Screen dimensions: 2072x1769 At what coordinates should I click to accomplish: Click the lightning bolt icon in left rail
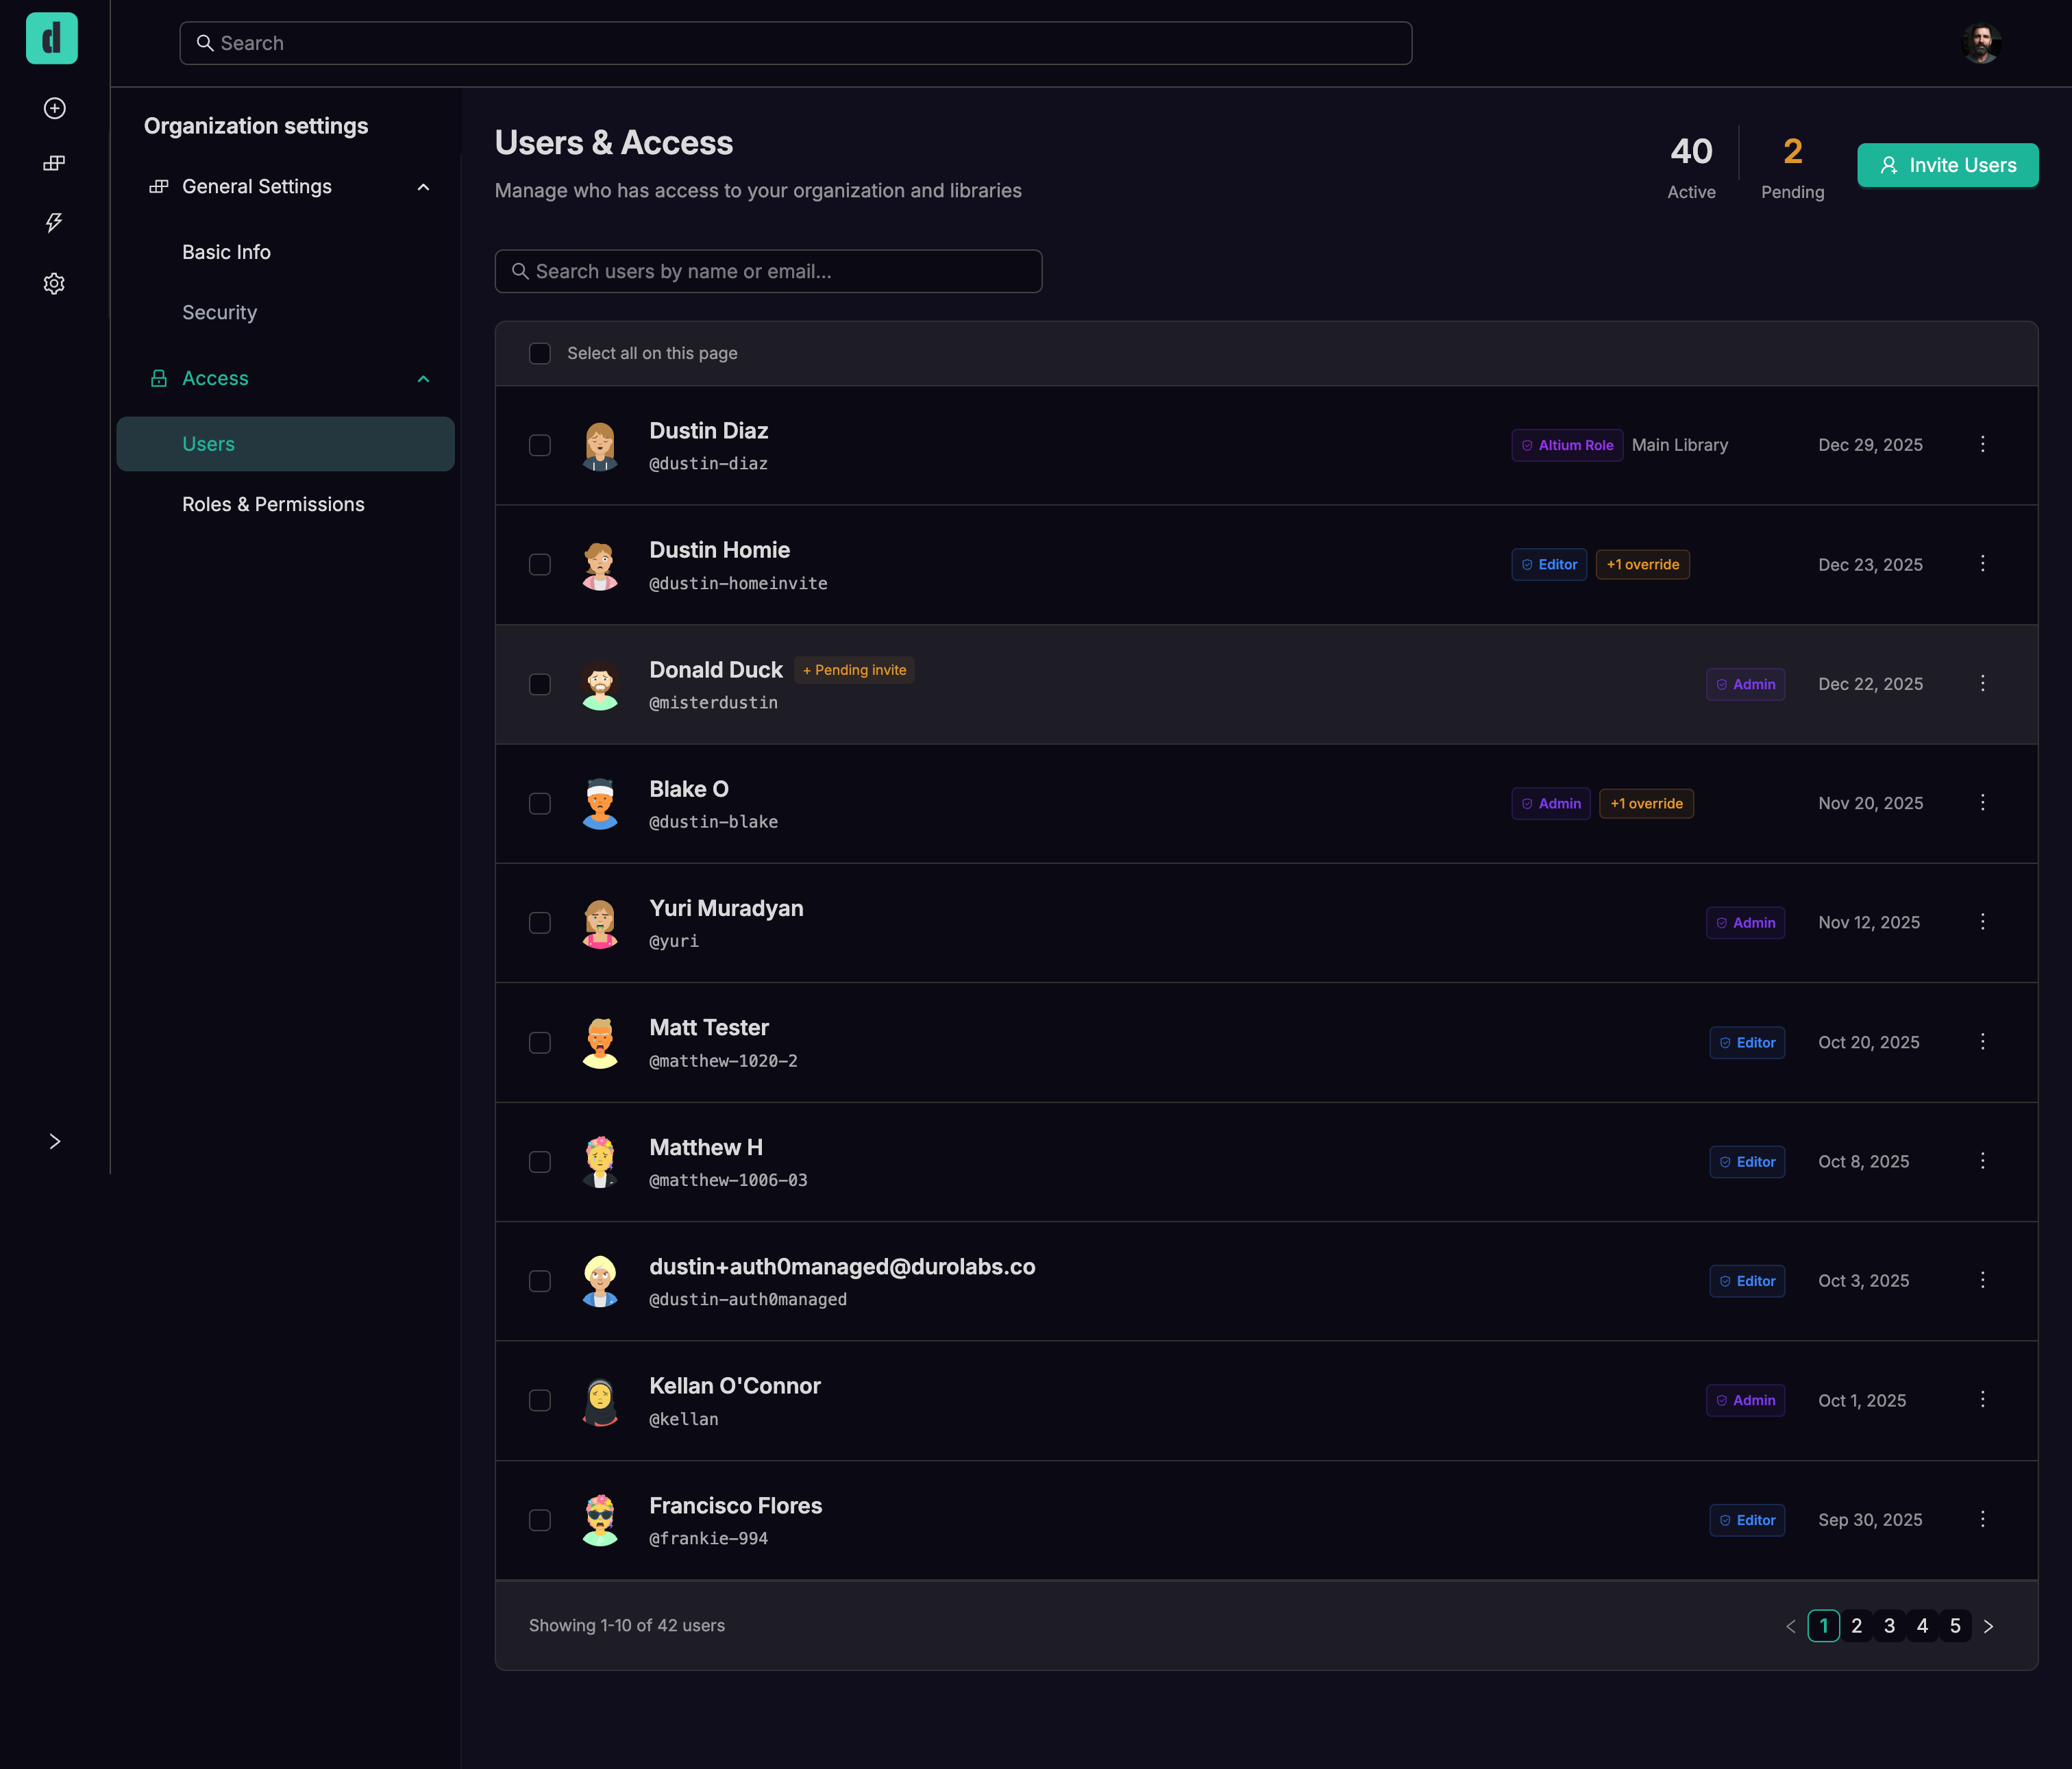coord(55,222)
